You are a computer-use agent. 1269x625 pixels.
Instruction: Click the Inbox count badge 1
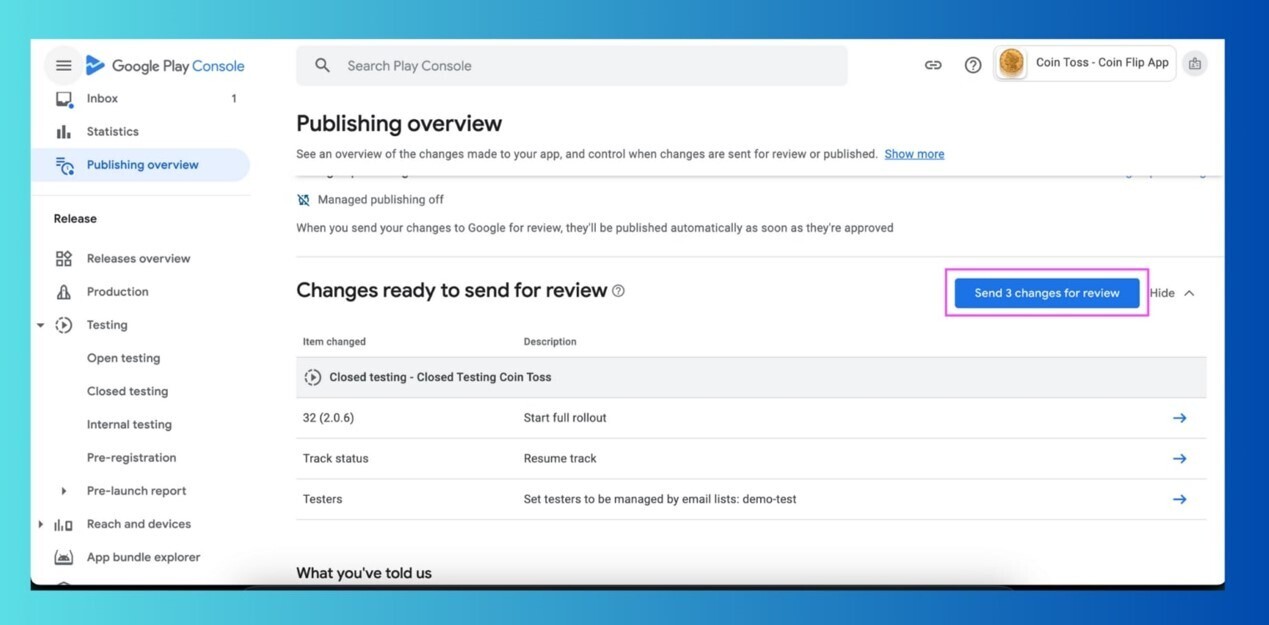[x=234, y=99]
